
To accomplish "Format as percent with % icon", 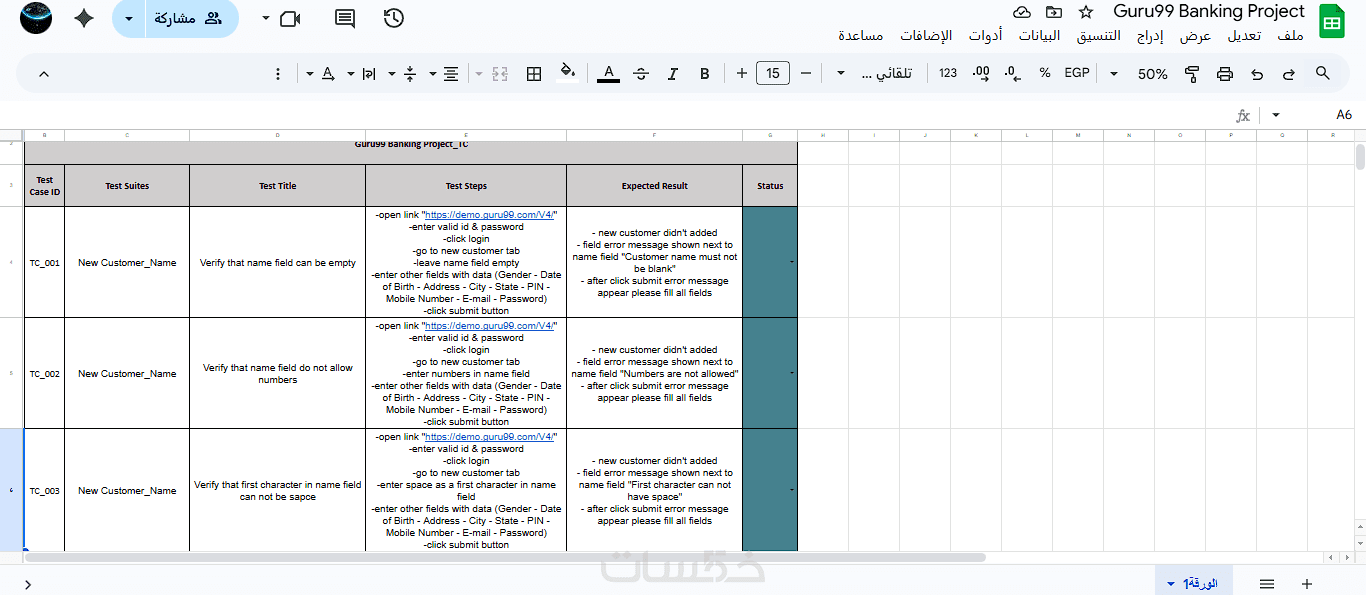I will [1045, 73].
